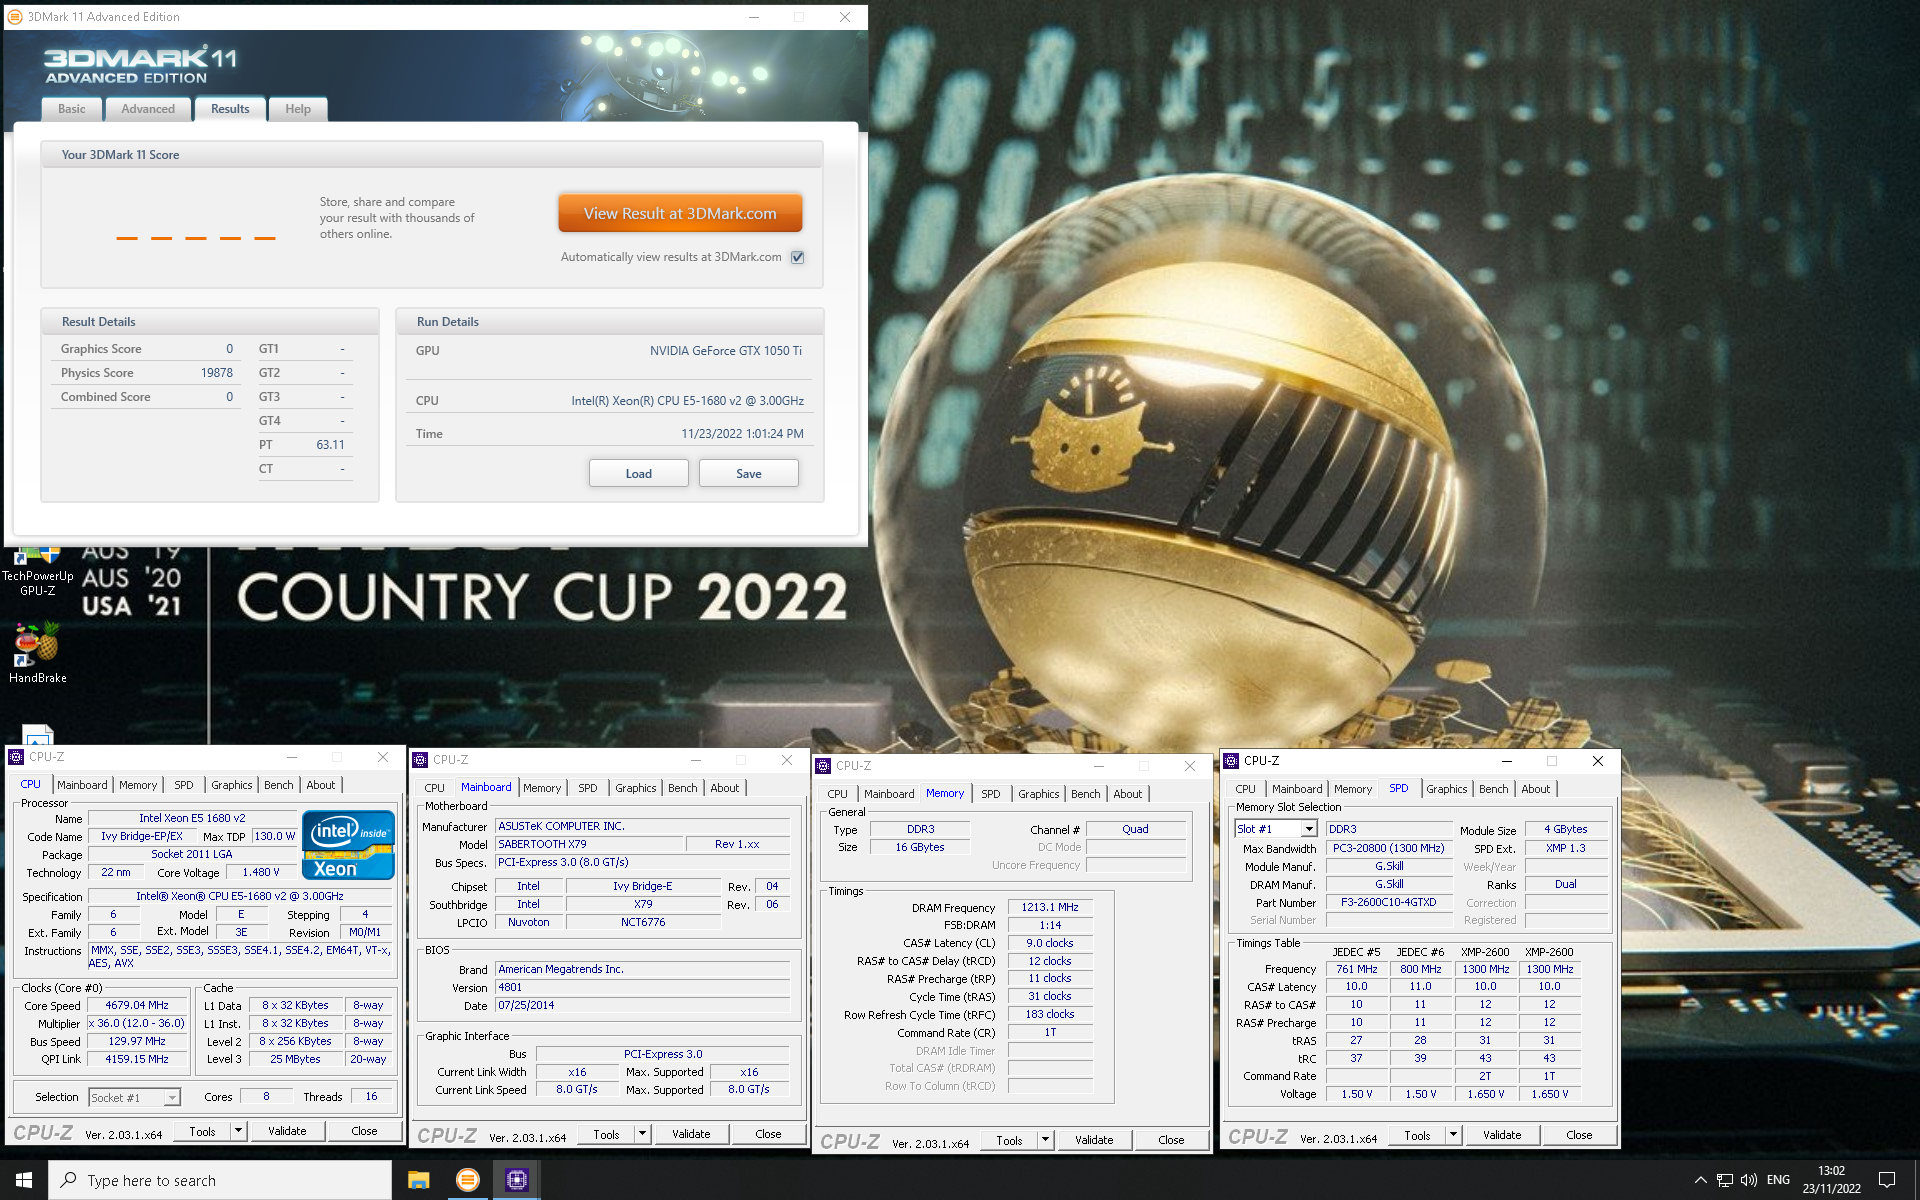Viewport: 1920px width, 1200px height.
Task: Launch the HandBrake desktop icon
Action: click(x=37, y=652)
